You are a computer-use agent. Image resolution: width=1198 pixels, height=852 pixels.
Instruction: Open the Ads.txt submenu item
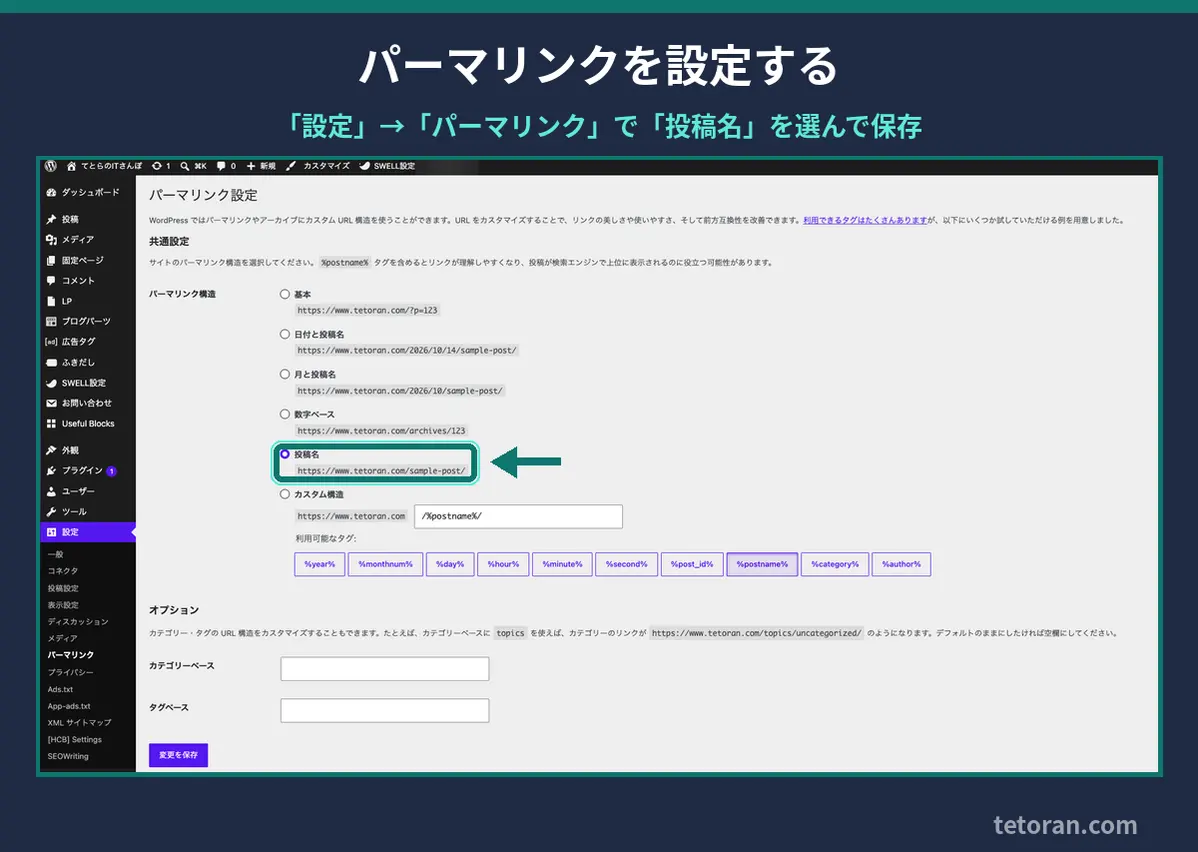tap(60, 689)
